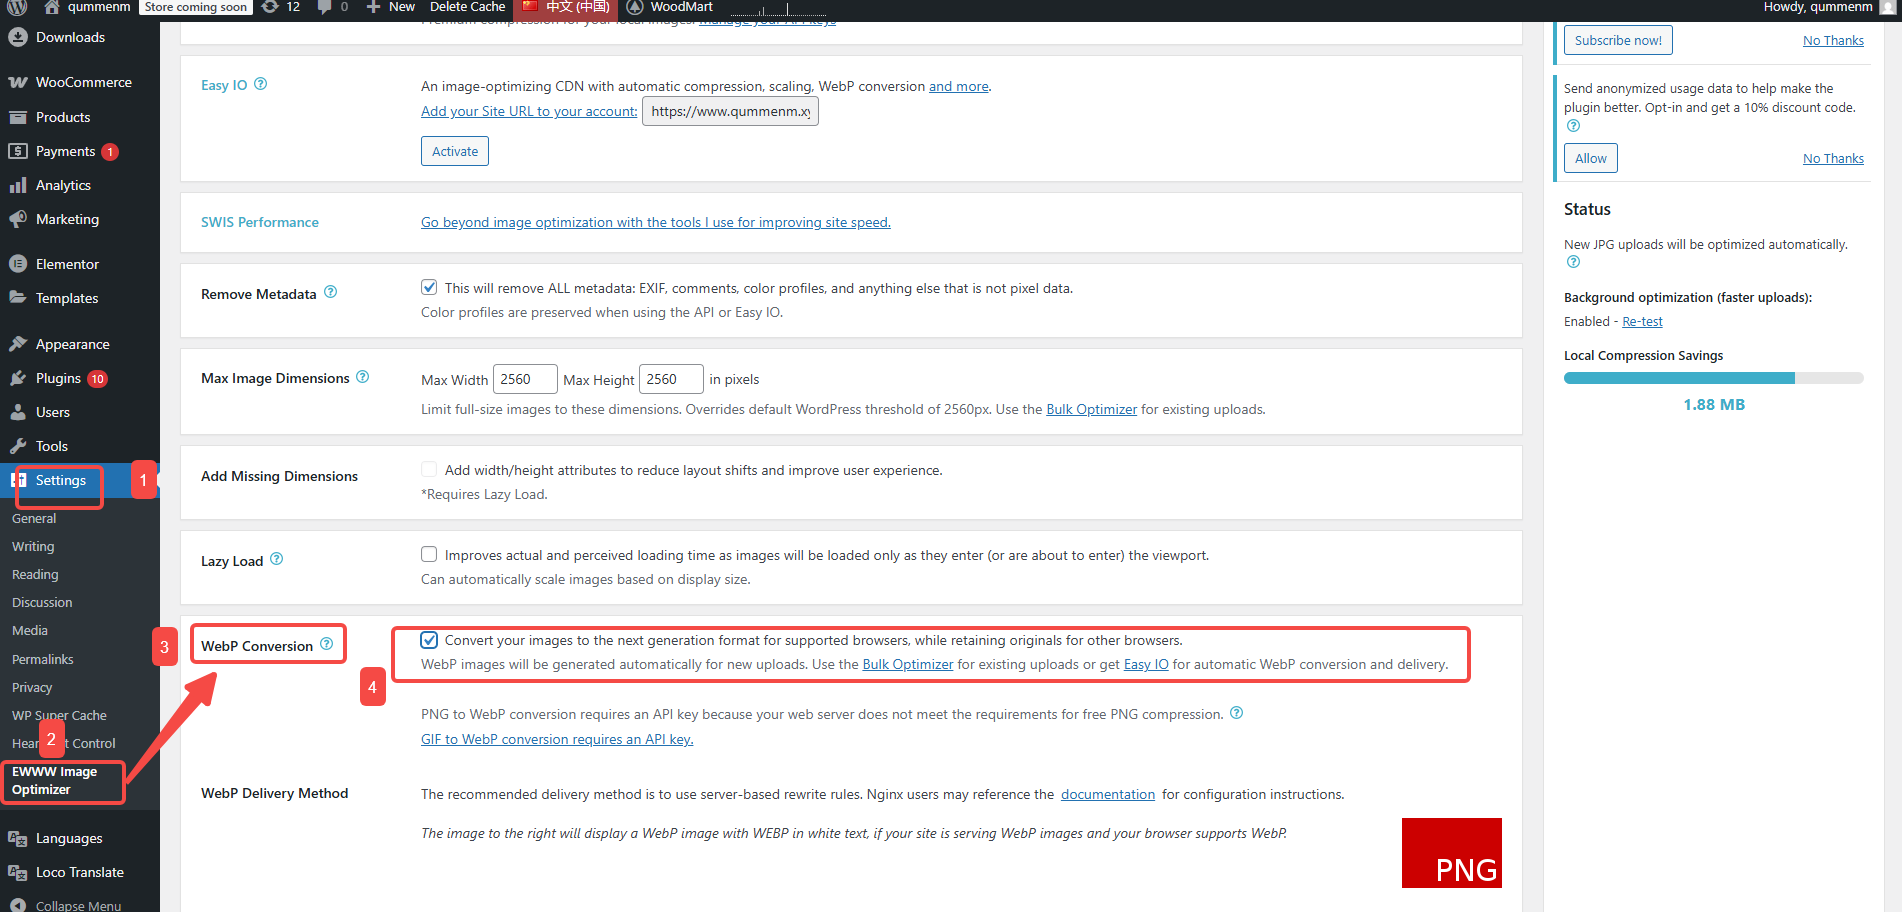1902x912 pixels.
Task: Uncheck the Remove Metadata checkbox
Action: coord(429,287)
